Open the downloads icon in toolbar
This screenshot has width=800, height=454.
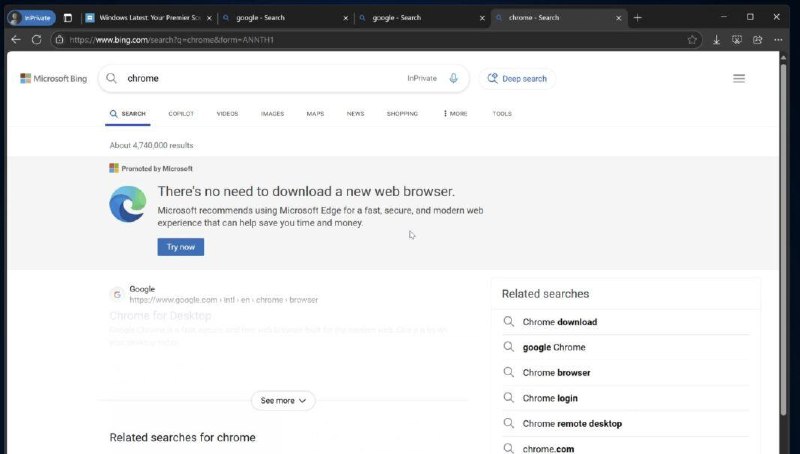tap(717, 39)
